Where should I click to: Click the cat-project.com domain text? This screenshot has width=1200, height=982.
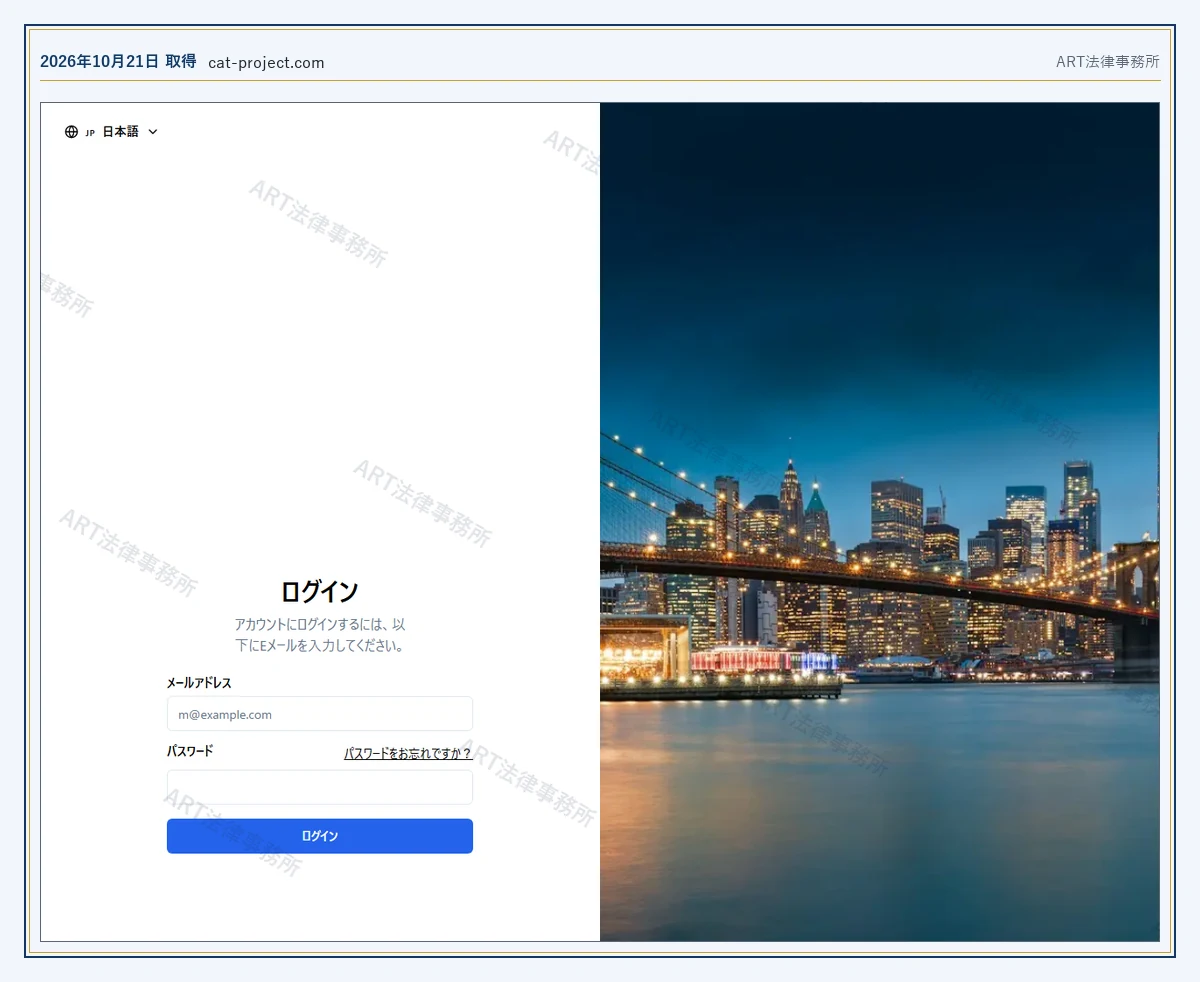tap(267, 63)
